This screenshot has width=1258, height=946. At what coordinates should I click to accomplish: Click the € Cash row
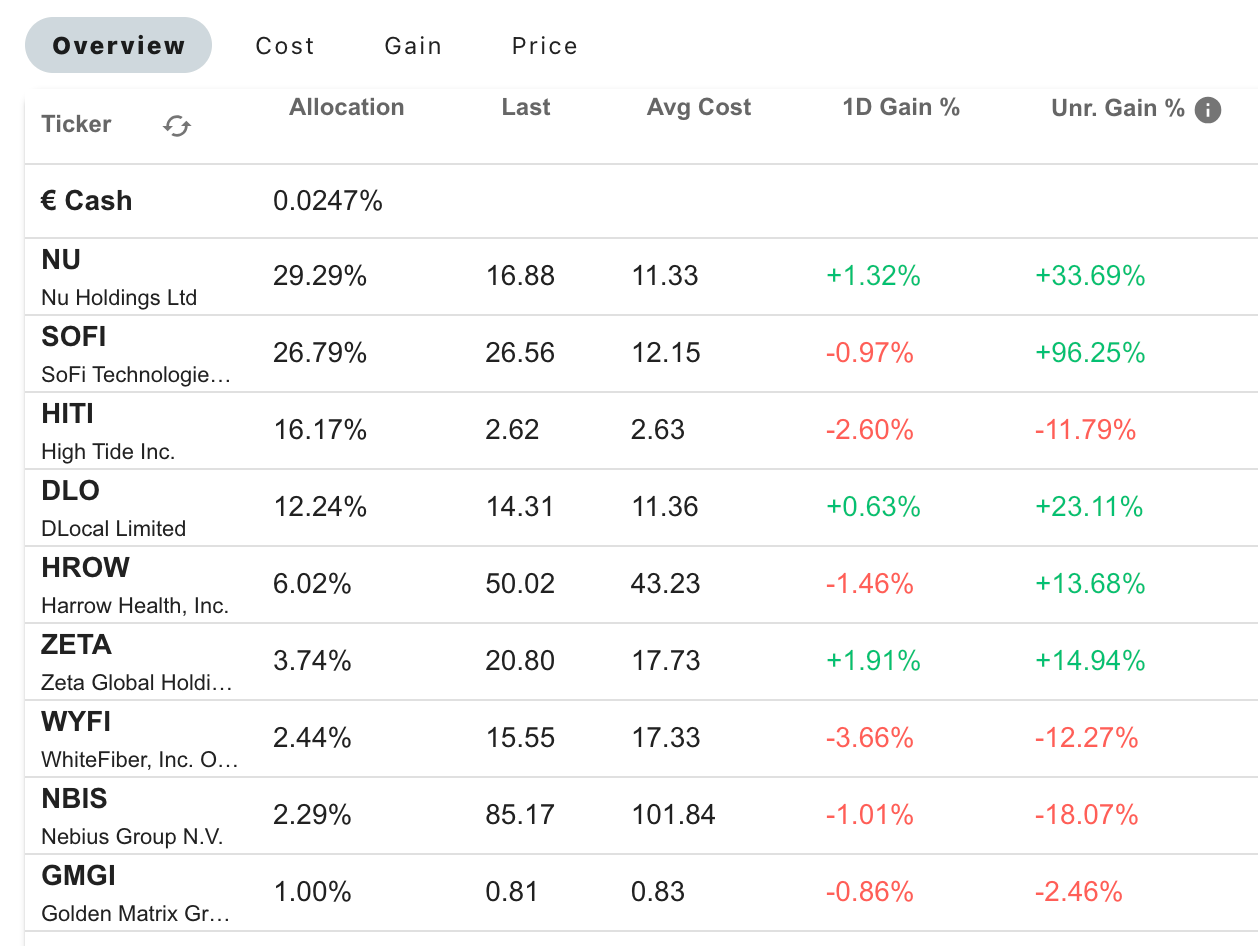pyautogui.click(x=300, y=200)
